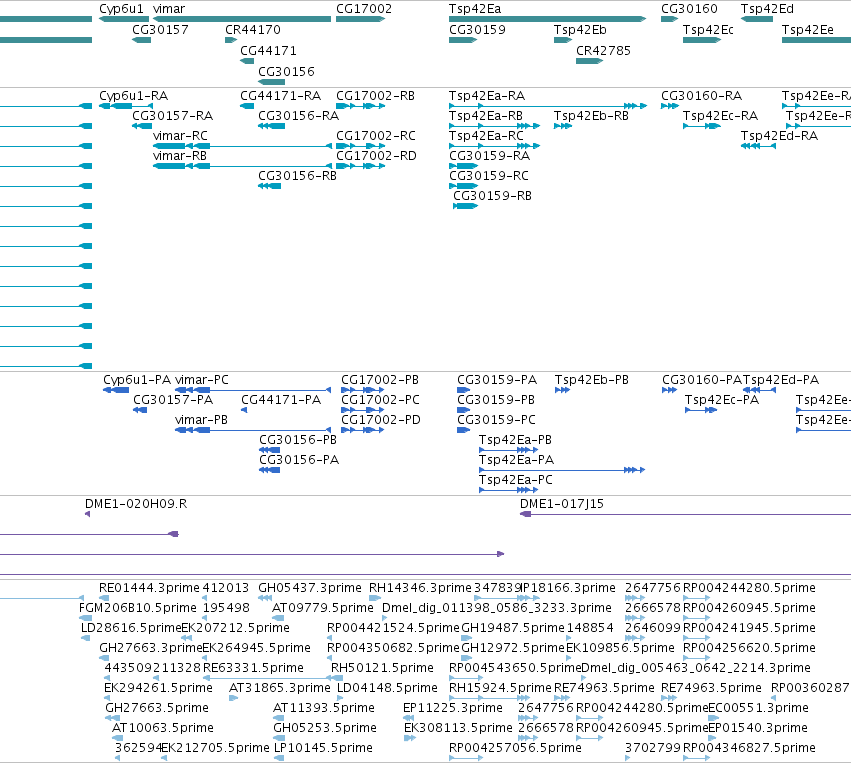Select the CG17002-PD protein label
This screenshot has width=851, height=763.
[x=380, y=420]
